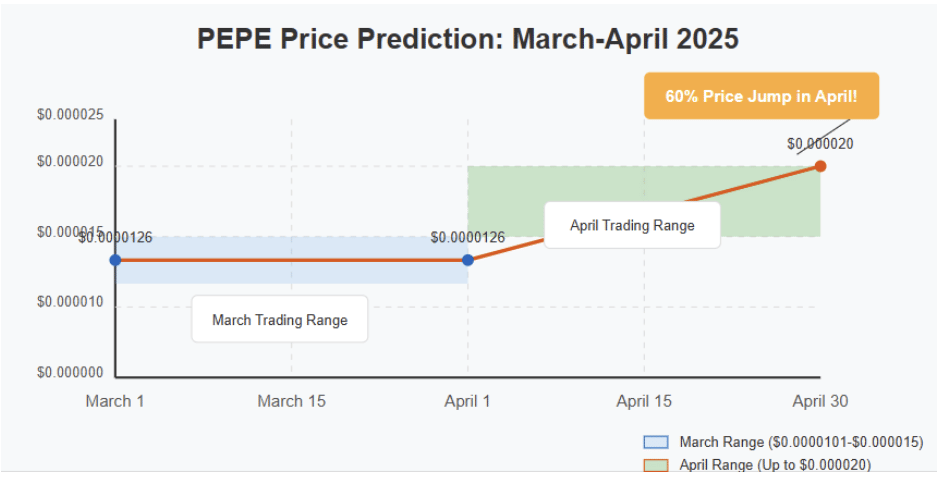Click the March 1 blue data point
This screenshot has width=946, height=490.
115,260
